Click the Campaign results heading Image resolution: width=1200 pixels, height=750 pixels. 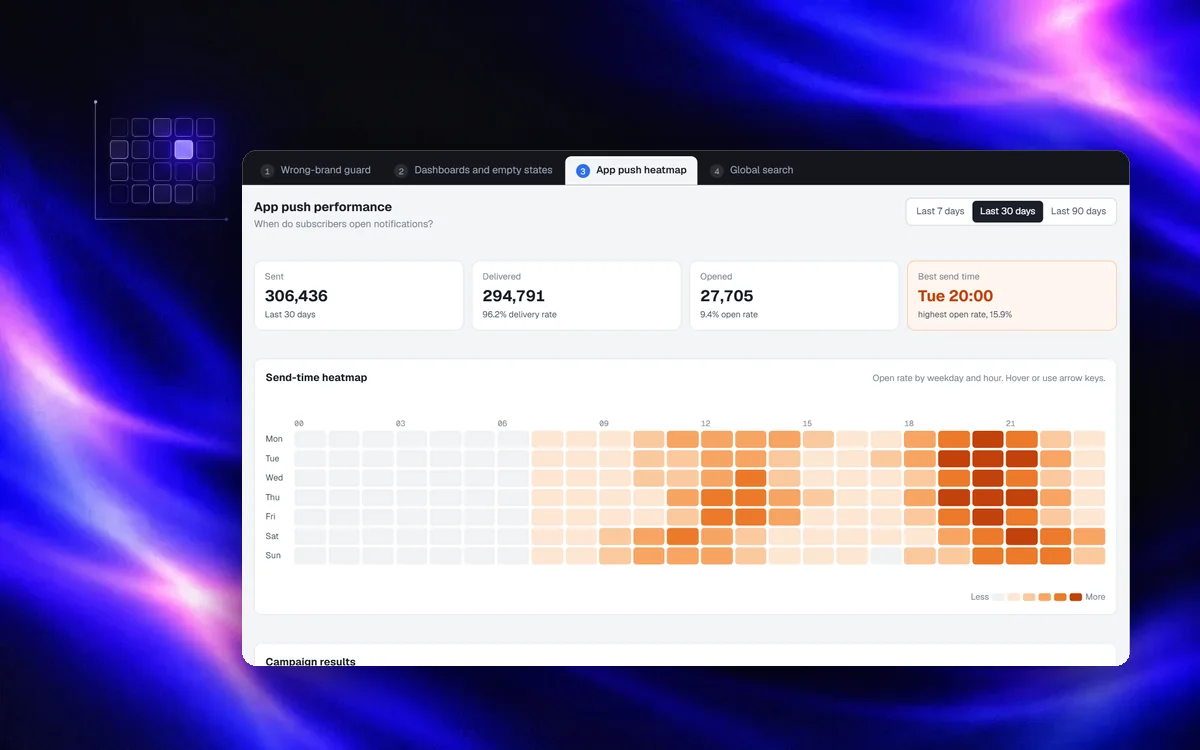pyautogui.click(x=310, y=662)
